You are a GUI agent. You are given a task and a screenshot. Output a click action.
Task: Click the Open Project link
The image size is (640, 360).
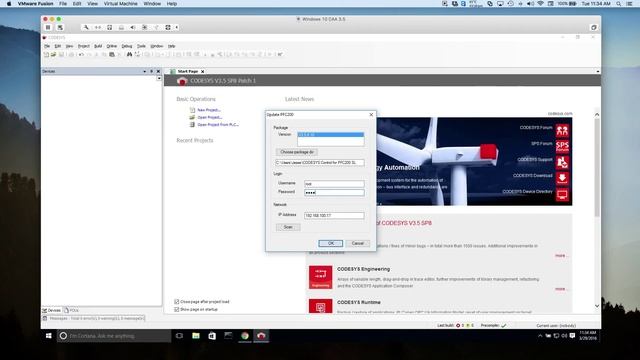(x=210, y=117)
